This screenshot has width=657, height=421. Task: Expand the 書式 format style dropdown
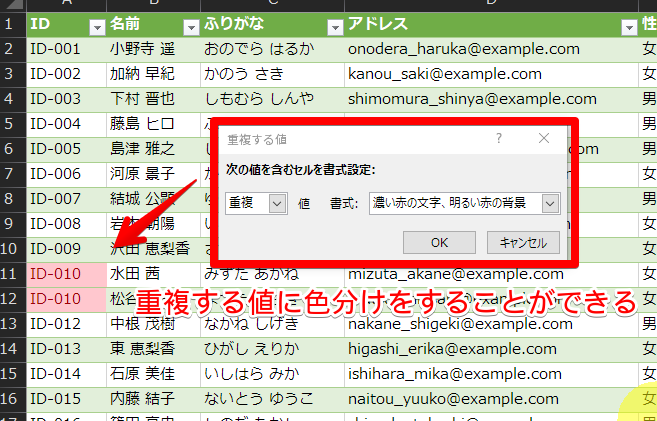(549, 203)
